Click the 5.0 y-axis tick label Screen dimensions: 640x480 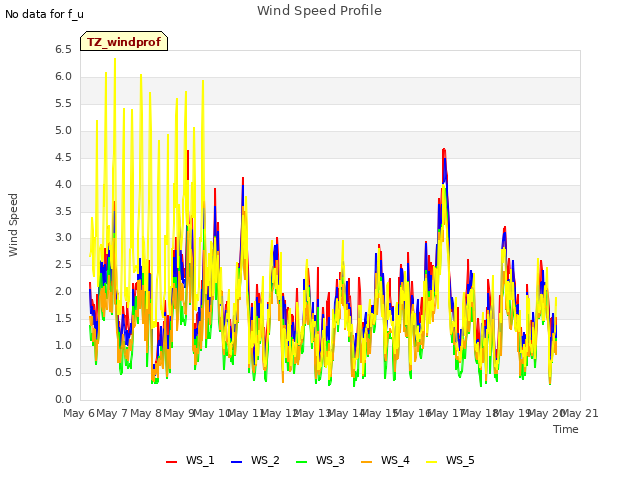63,131
